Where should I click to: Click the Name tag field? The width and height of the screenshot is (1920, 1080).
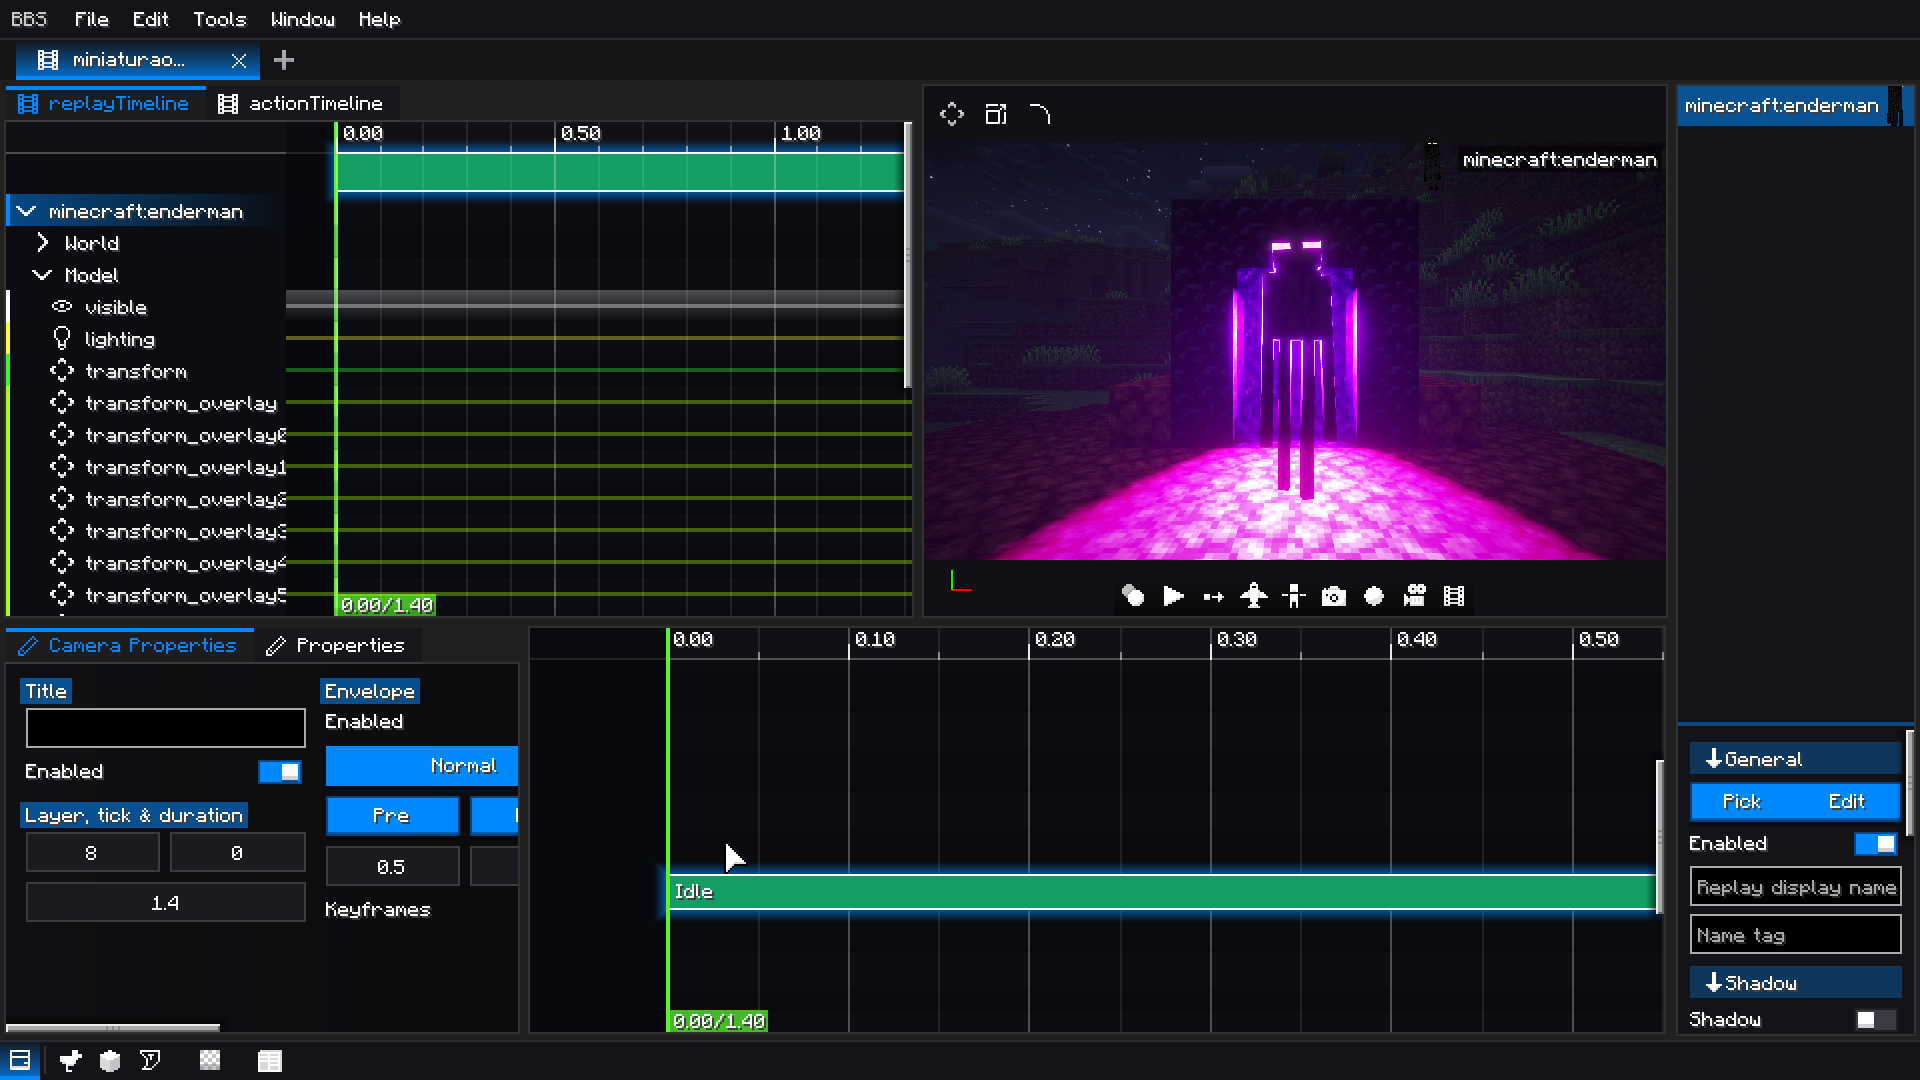click(1796, 935)
